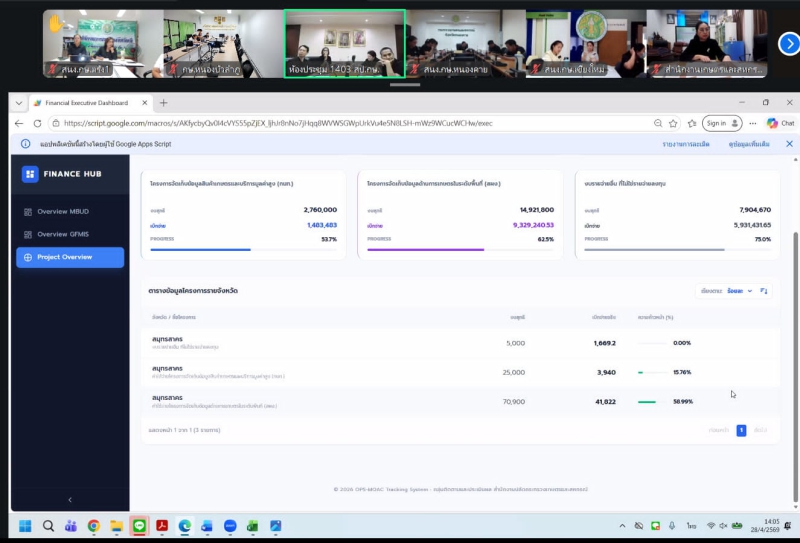Click the Finance Hub logo icon

[x=30, y=174]
